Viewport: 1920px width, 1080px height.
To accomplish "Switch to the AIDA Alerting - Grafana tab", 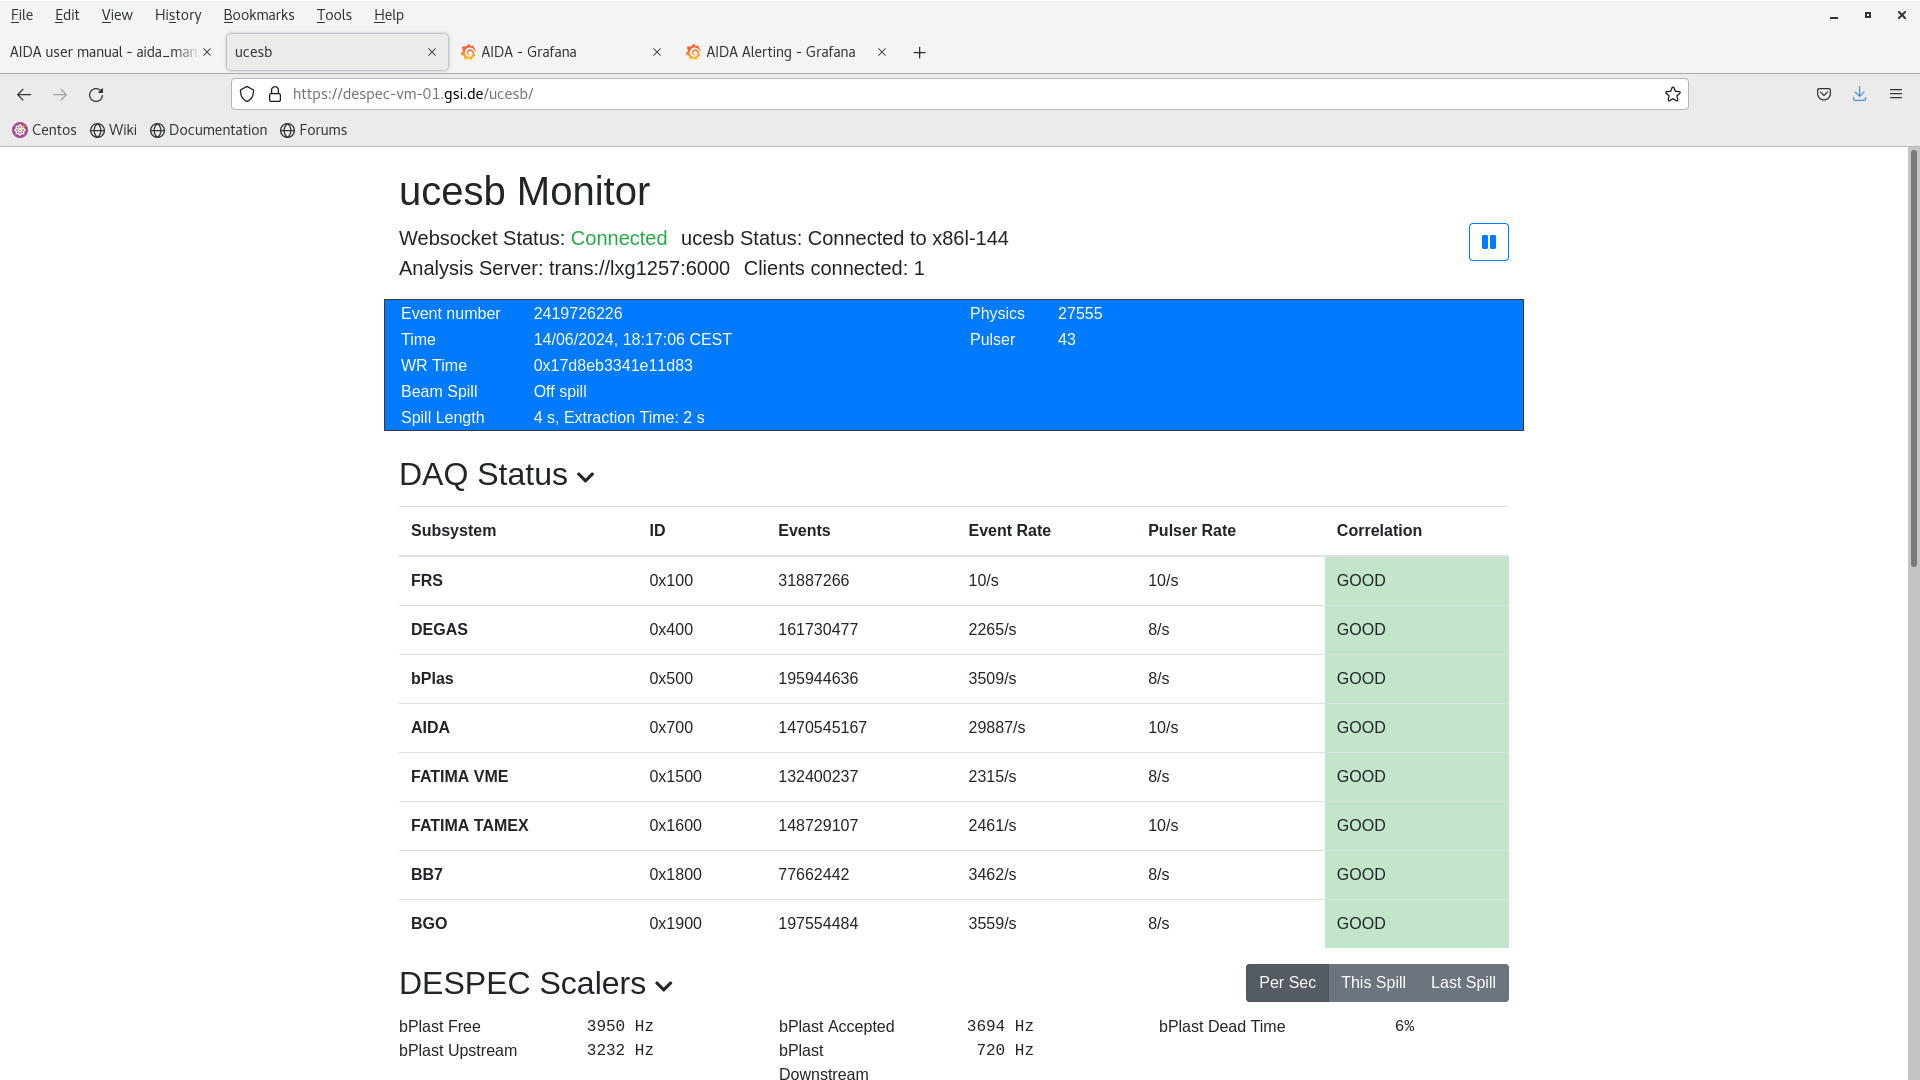I will [x=780, y=52].
